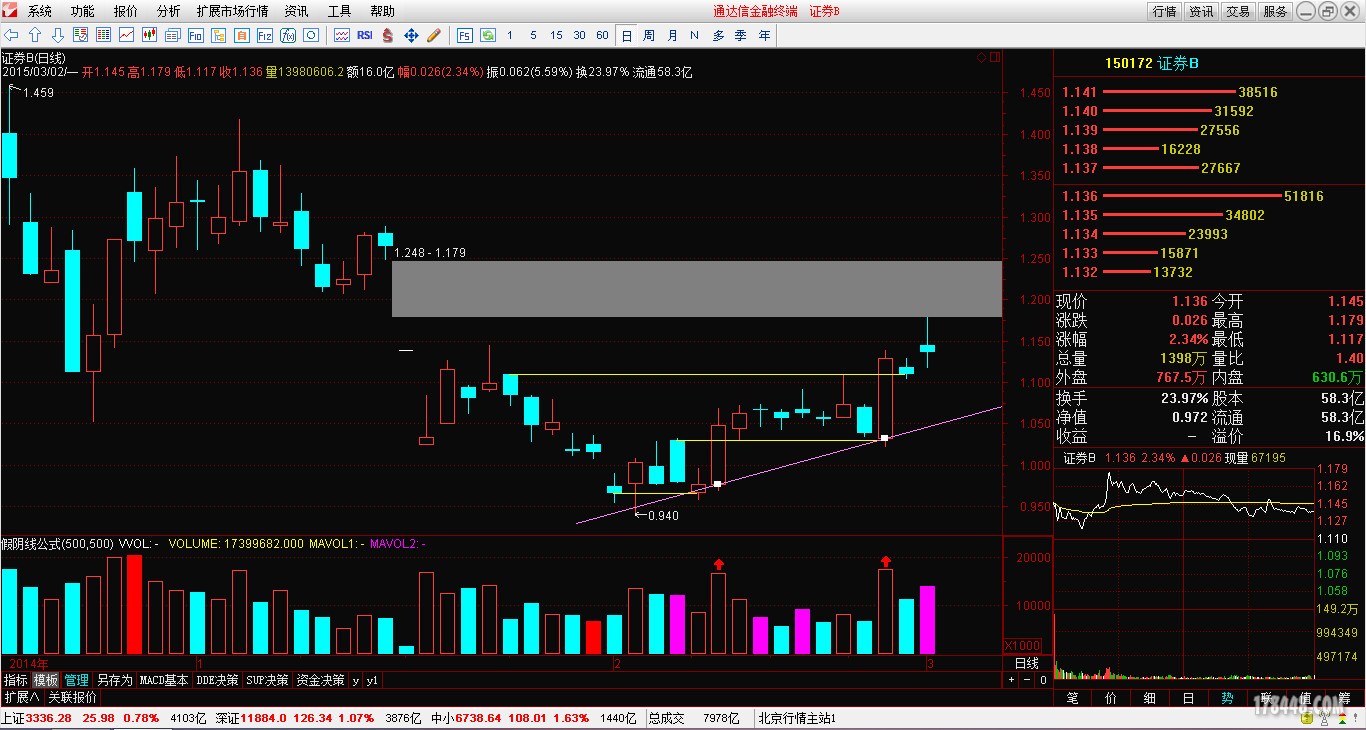
Task: Click the 服务 button at top right
Action: [1275, 11]
